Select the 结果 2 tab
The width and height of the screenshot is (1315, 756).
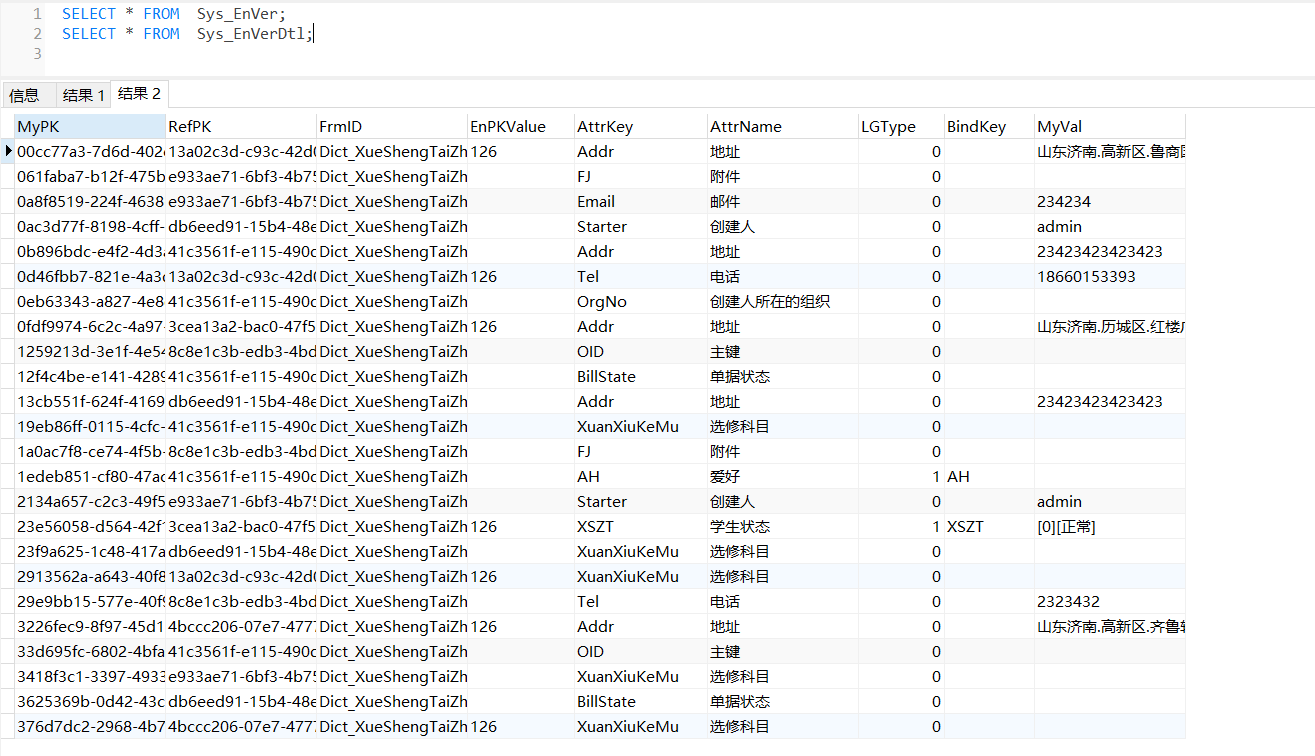139,93
